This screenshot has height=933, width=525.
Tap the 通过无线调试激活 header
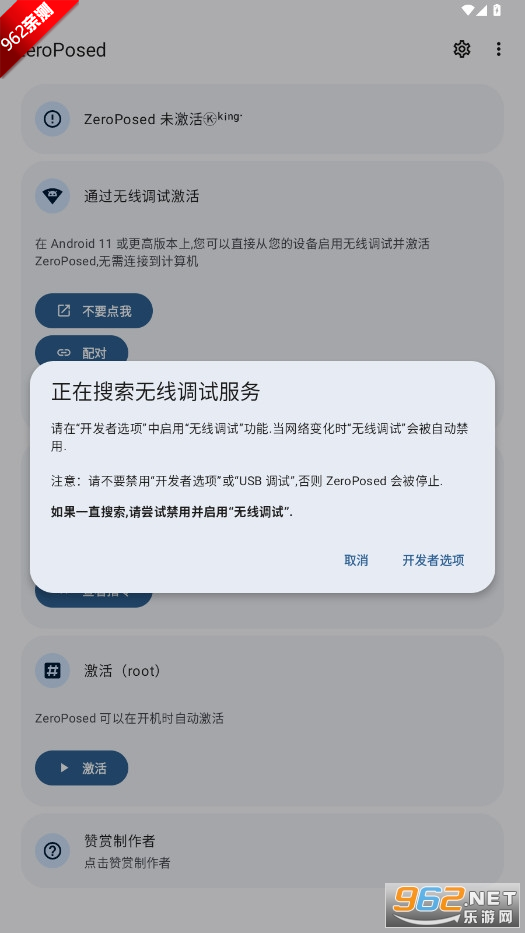tap(142, 196)
